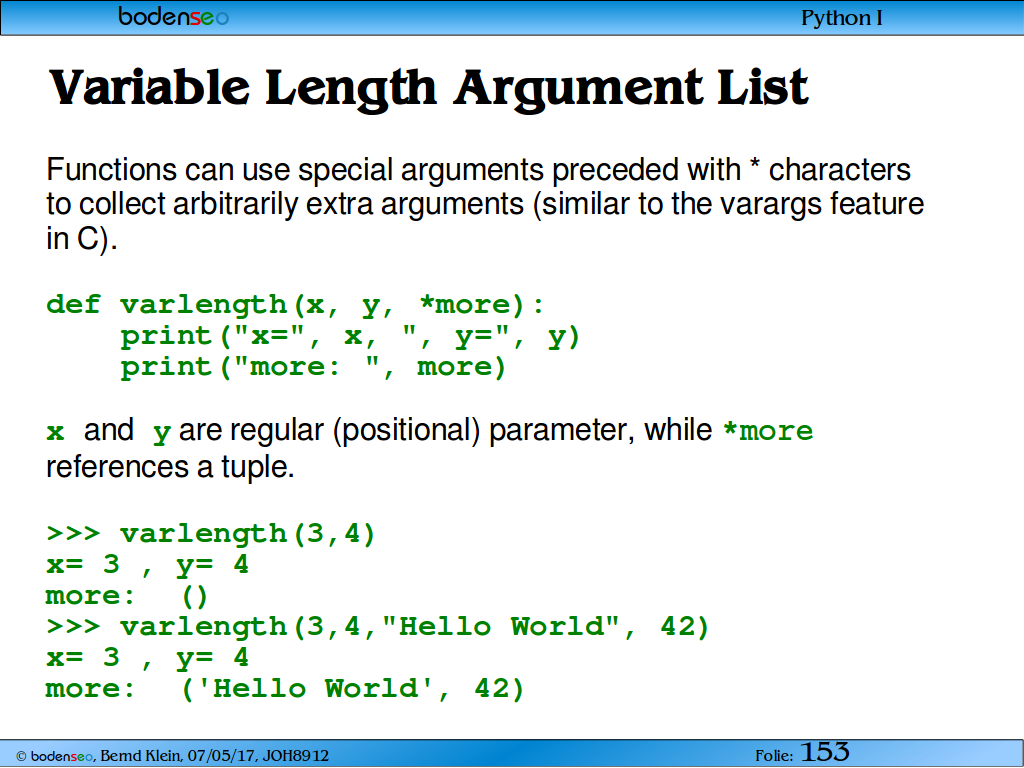Click the slide number '153'

[825, 752]
